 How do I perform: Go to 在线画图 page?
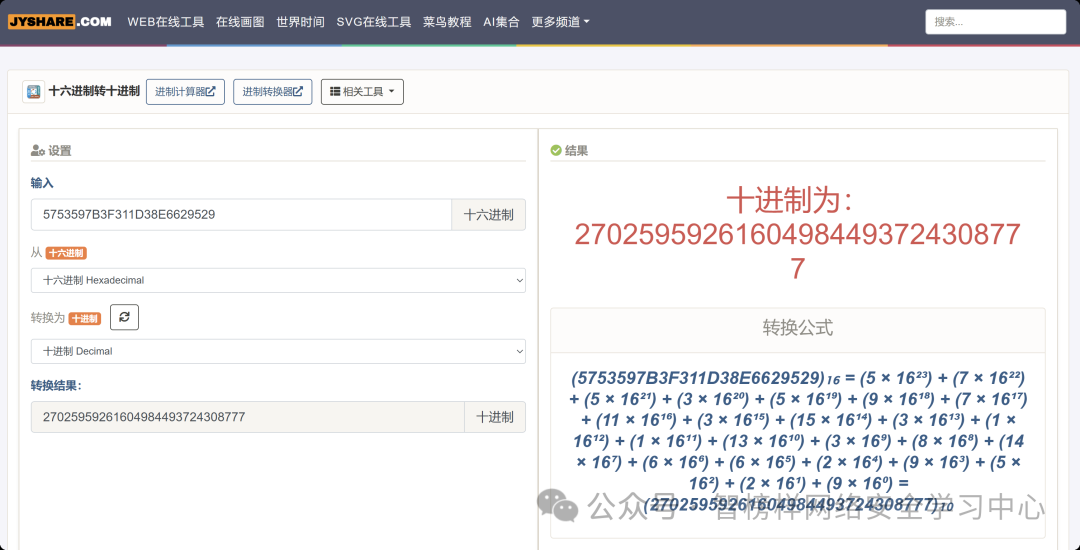point(240,21)
